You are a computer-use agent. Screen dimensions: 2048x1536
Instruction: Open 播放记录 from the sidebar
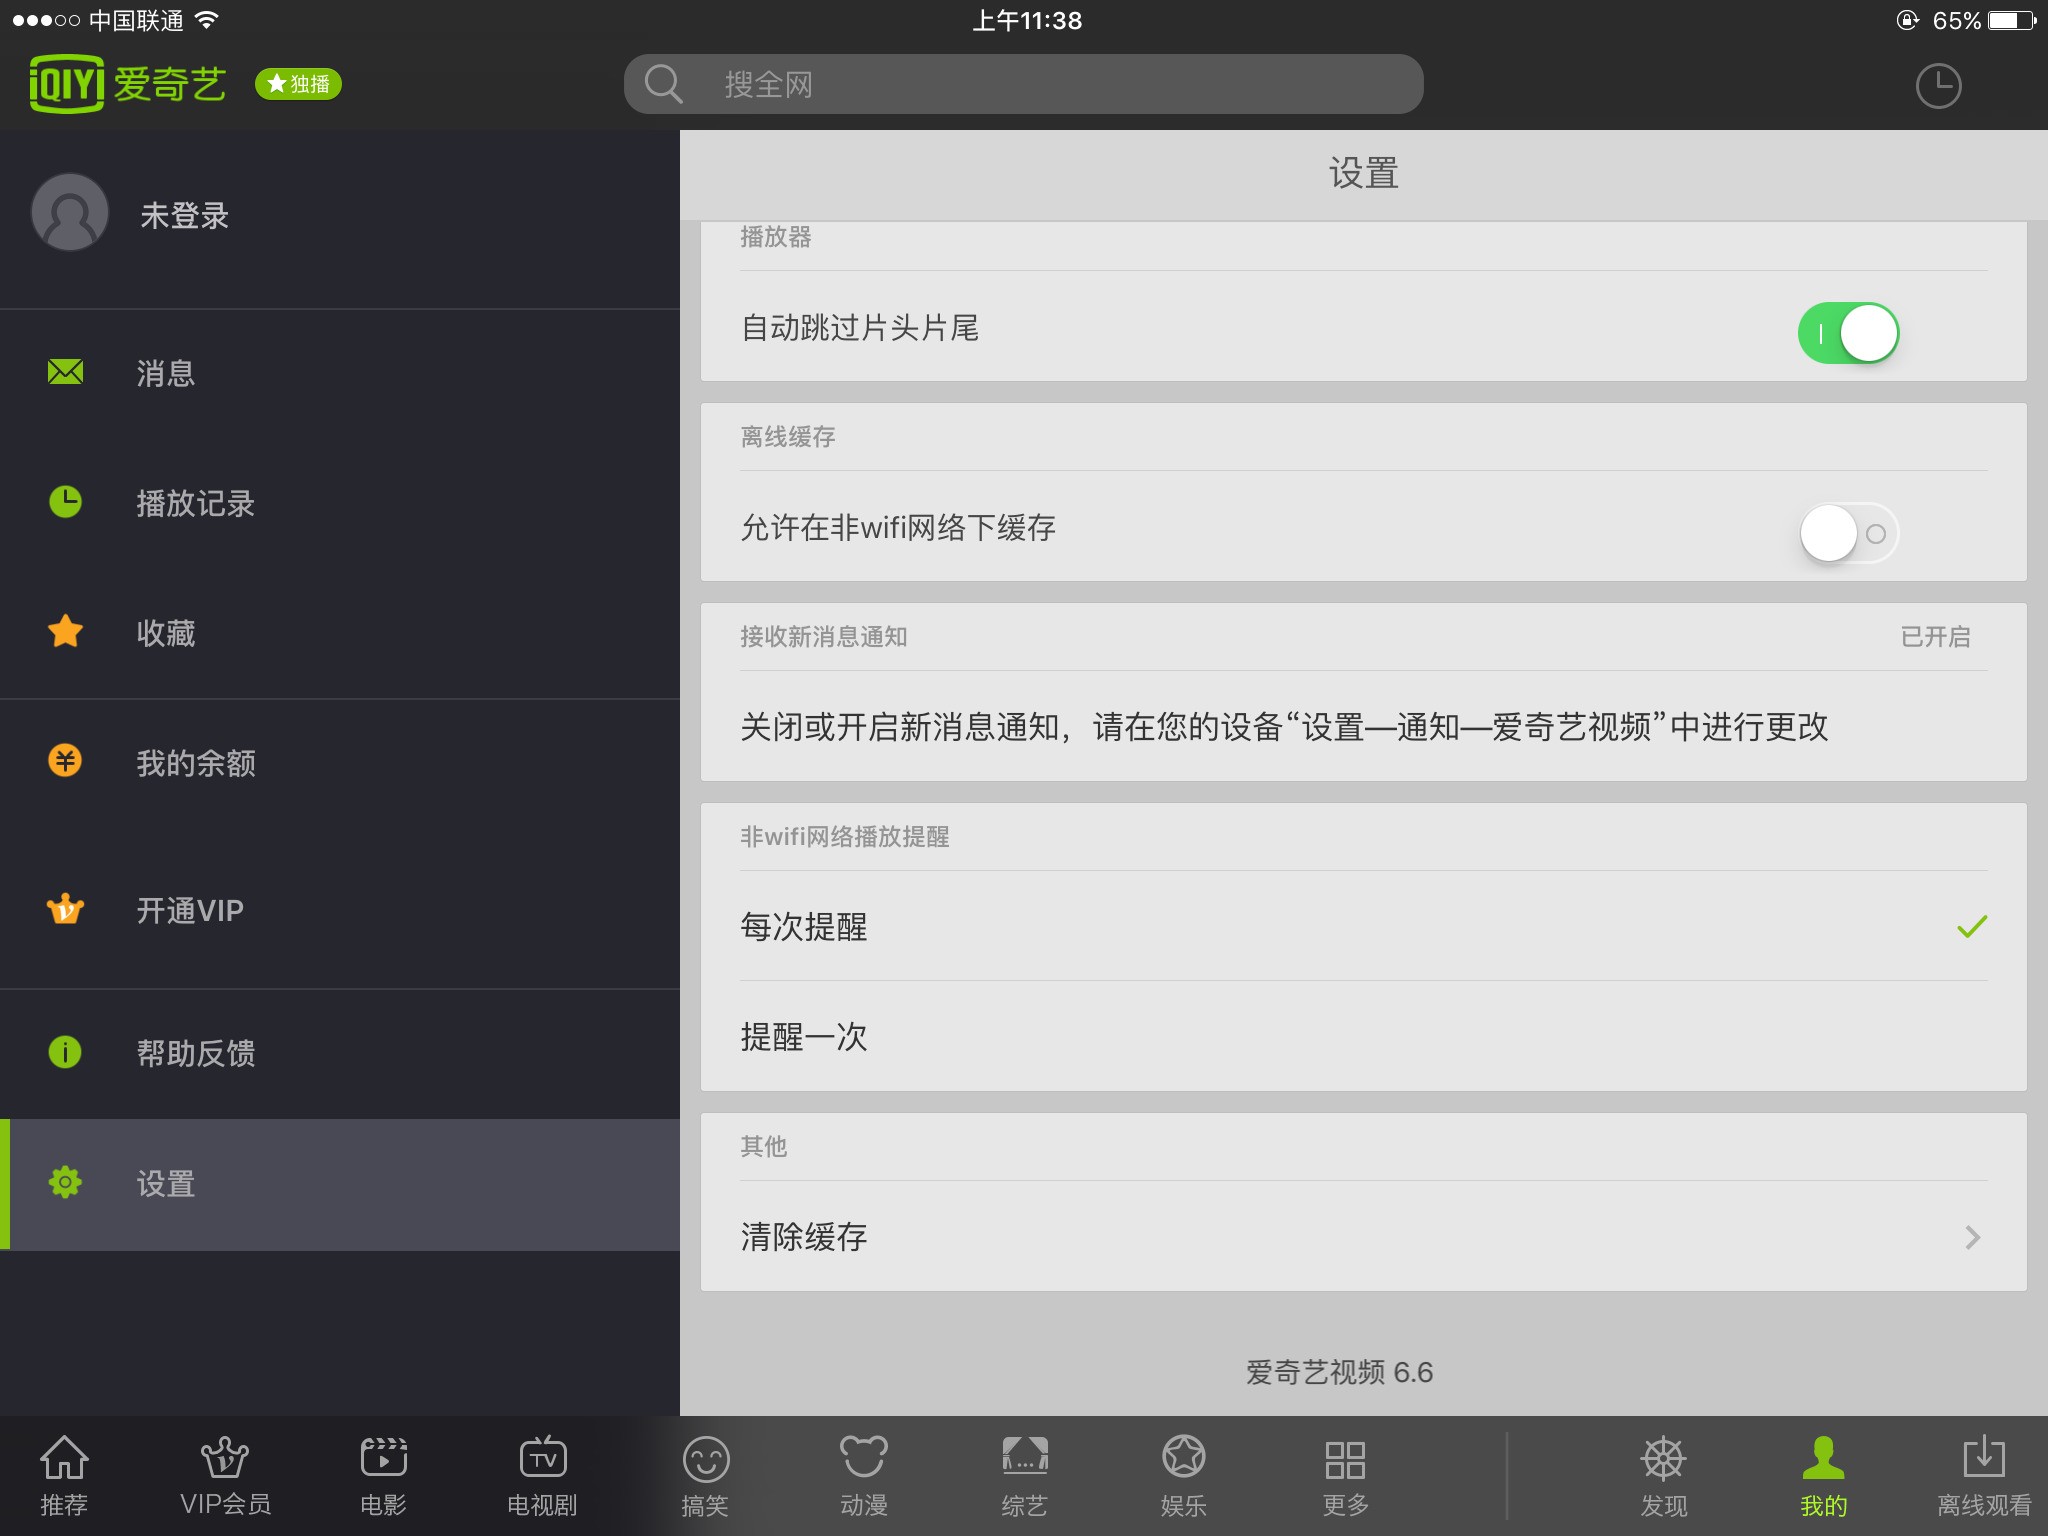click(x=196, y=504)
